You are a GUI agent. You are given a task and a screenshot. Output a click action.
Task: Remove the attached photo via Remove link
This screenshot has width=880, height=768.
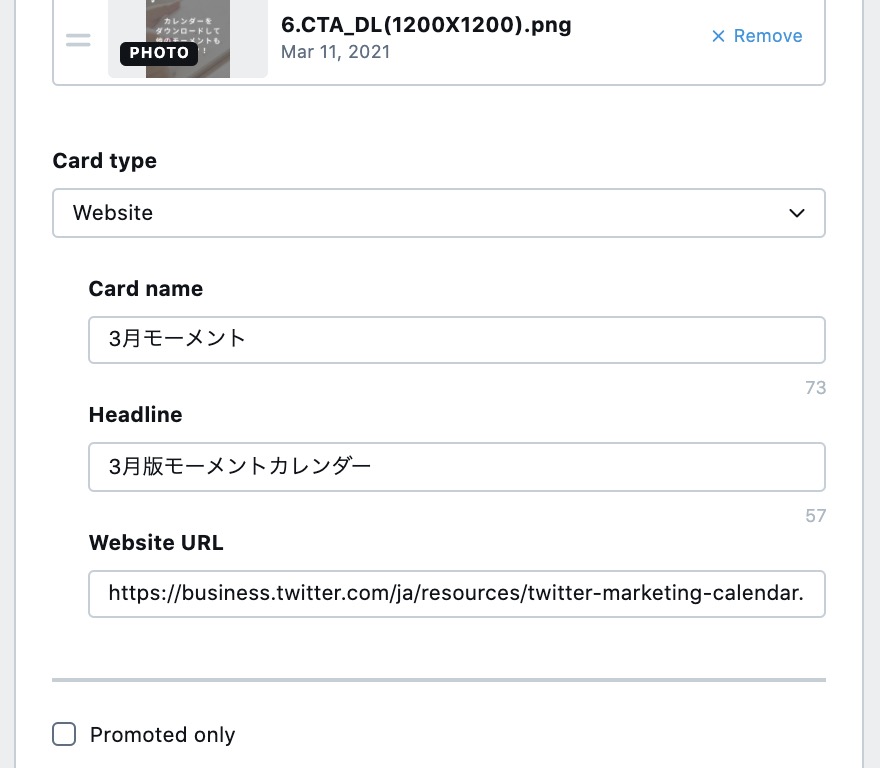click(x=767, y=36)
